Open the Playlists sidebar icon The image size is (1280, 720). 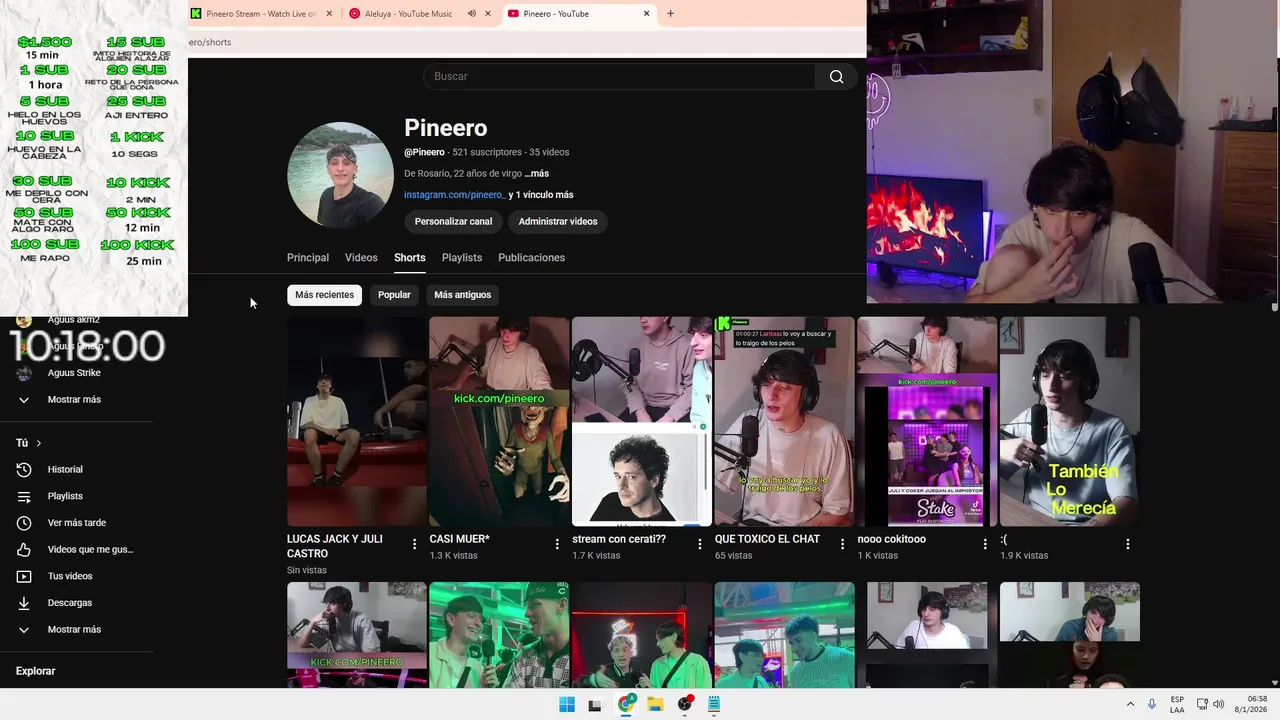tap(24, 496)
